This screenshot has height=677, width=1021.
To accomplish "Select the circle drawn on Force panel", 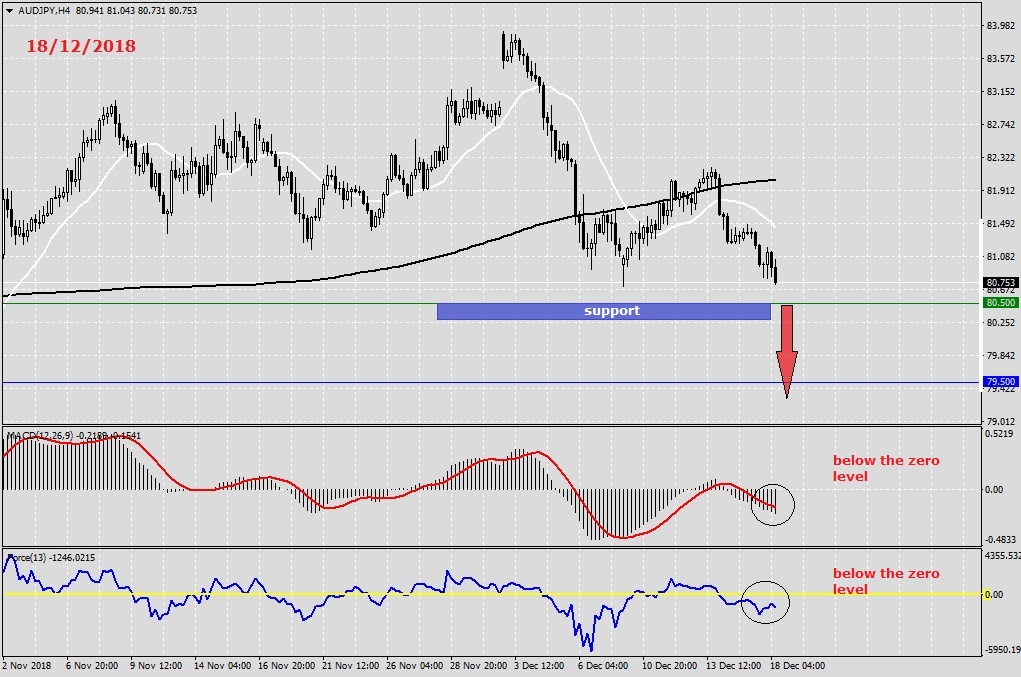I will pos(766,601).
